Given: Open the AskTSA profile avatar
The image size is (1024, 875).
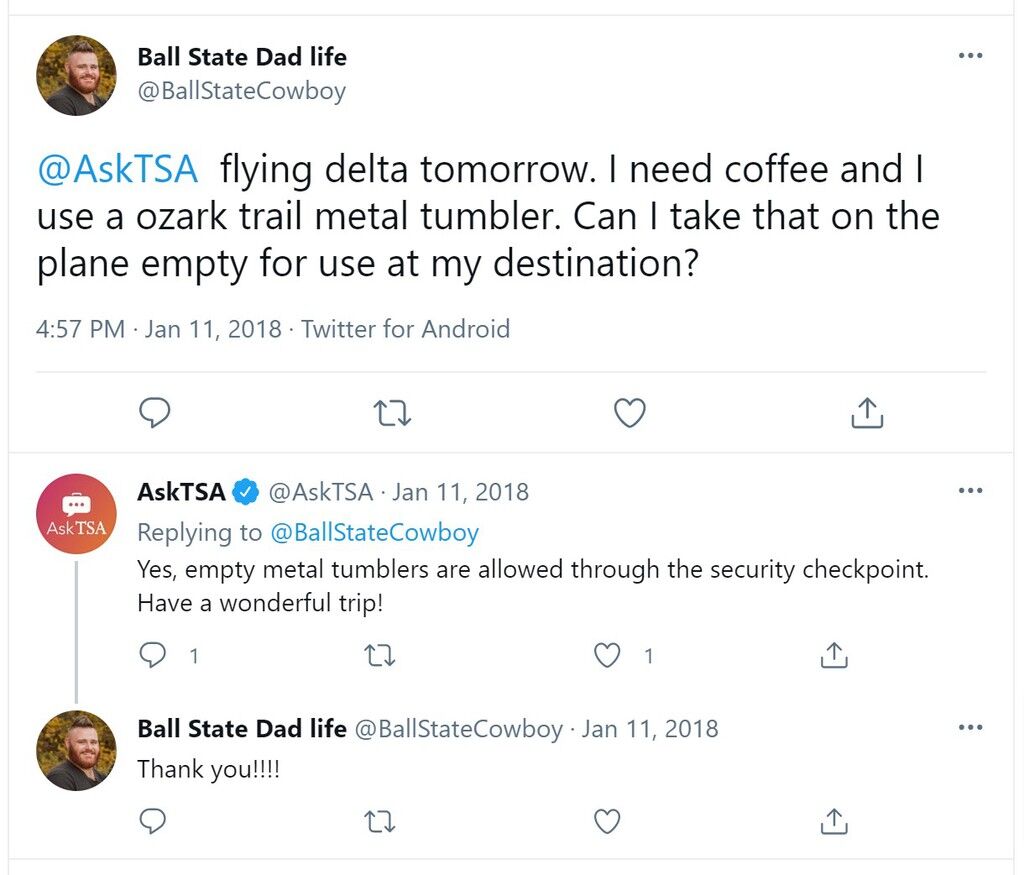Looking at the screenshot, I should click(x=76, y=514).
